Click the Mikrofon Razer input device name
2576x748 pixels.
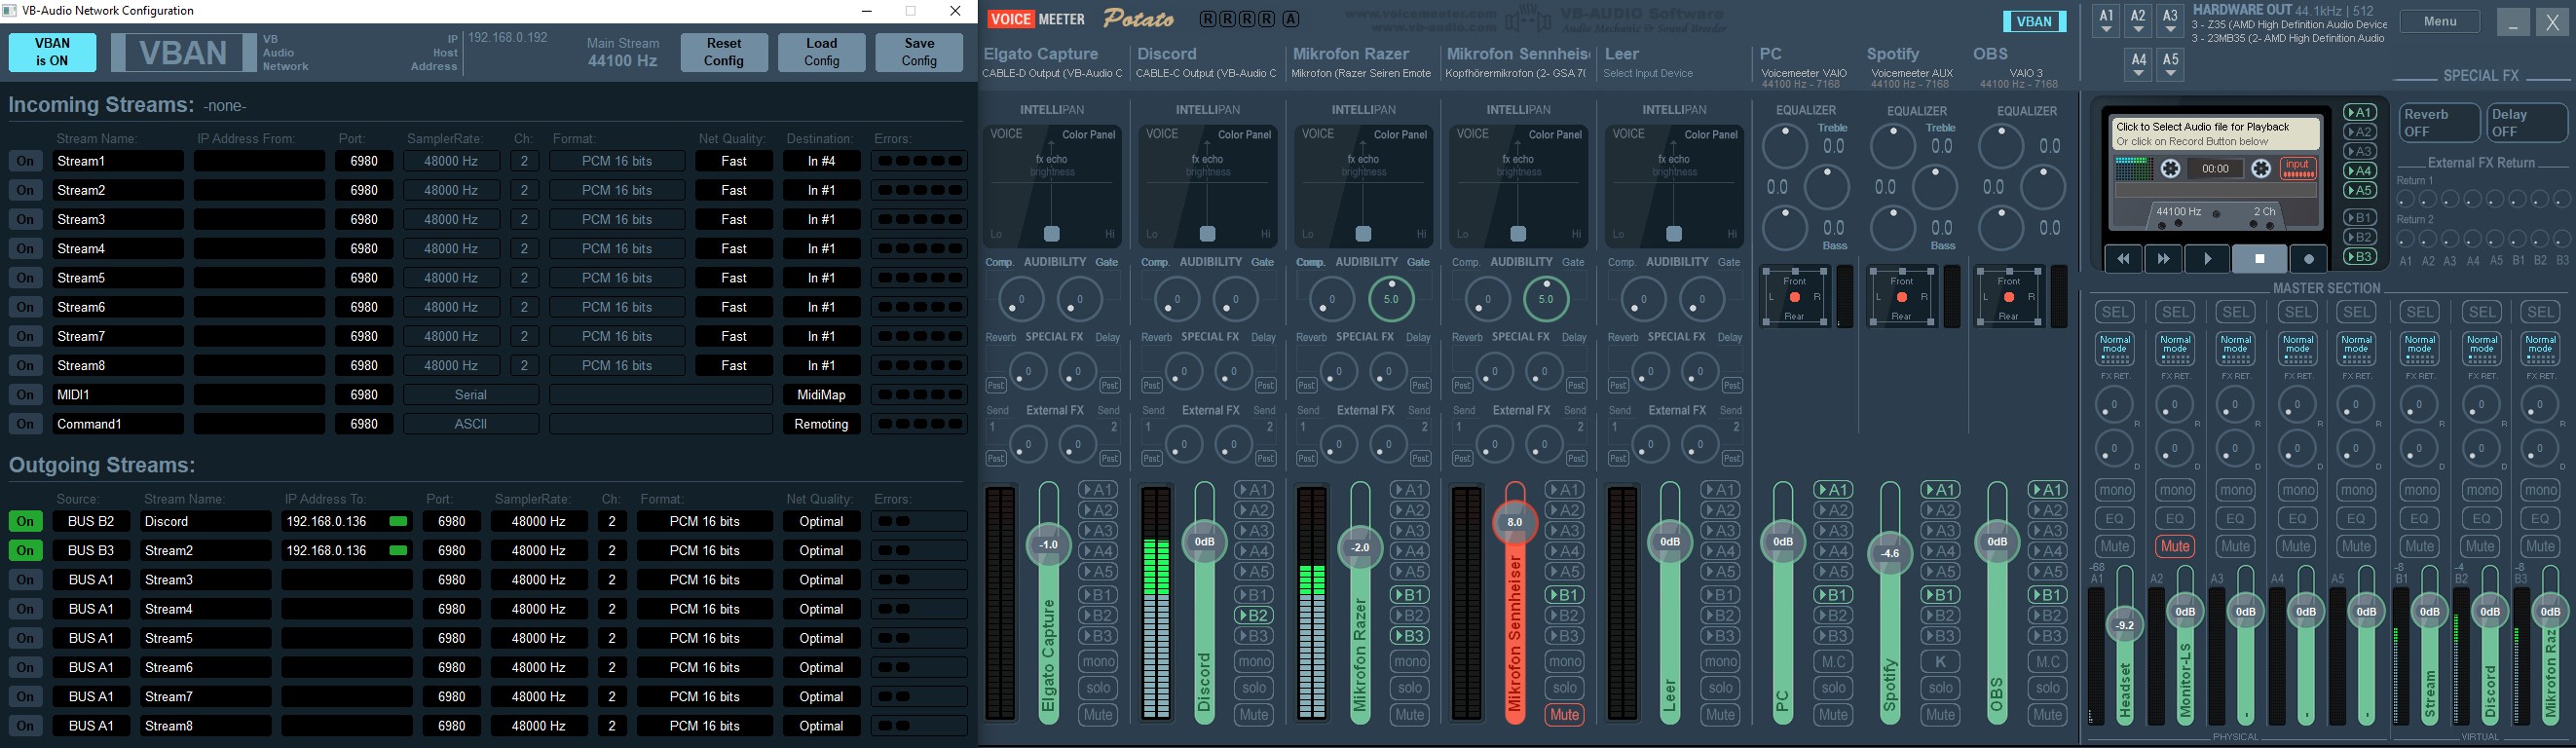pos(1361,73)
